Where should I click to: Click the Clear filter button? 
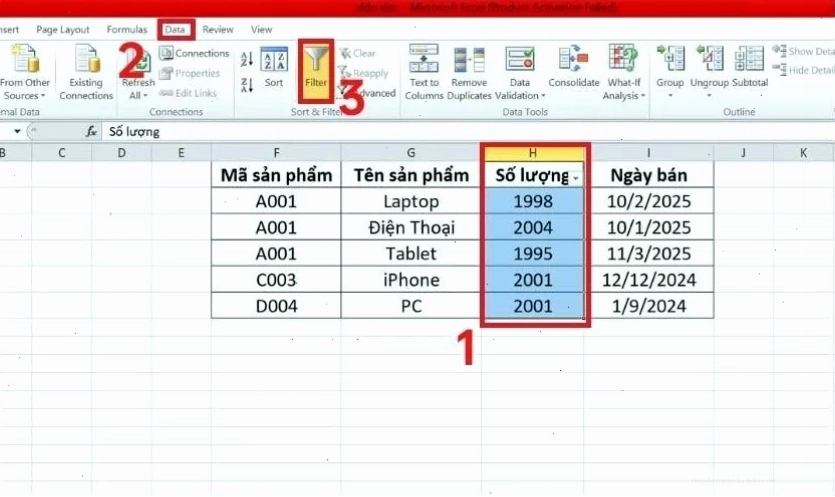pyautogui.click(x=358, y=53)
